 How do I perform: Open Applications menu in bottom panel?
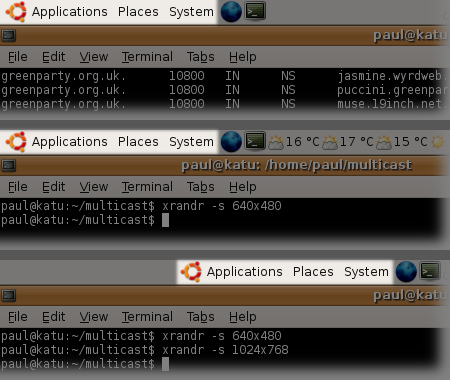245,272
